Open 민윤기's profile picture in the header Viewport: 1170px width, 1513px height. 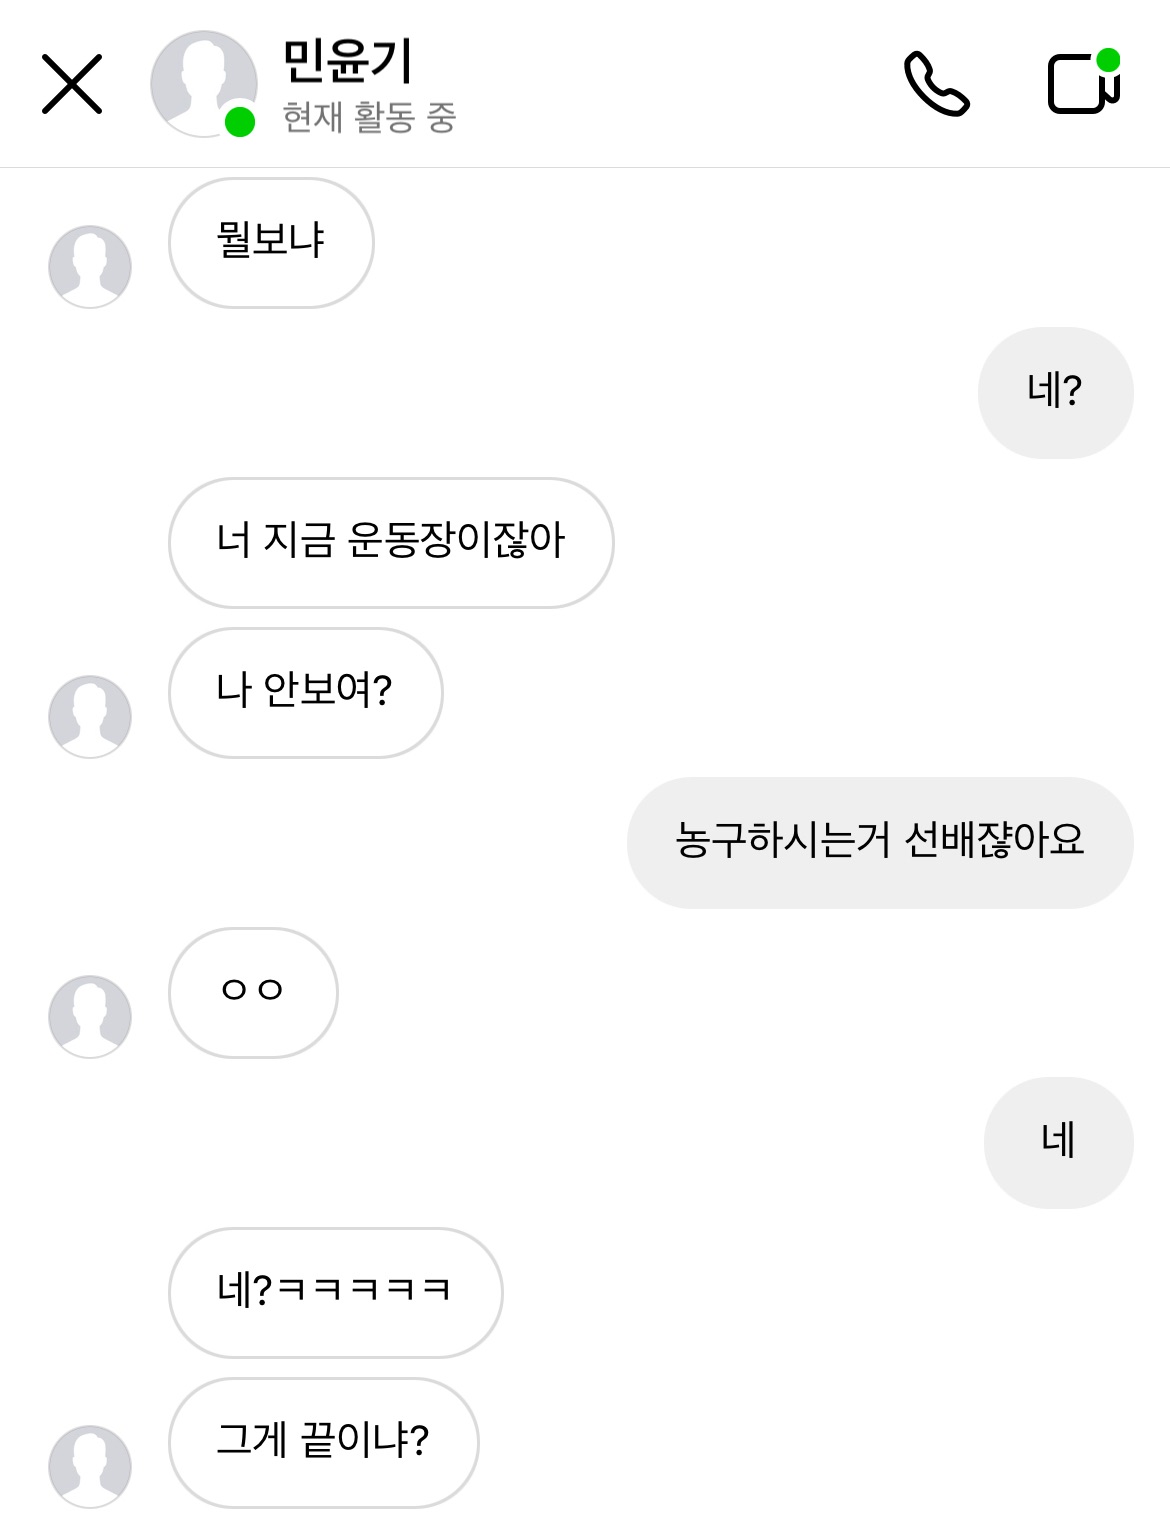tap(201, 82)
